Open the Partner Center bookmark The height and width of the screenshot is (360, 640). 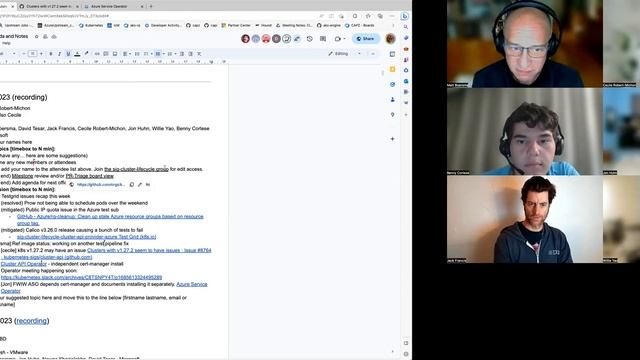pos(236,25)
